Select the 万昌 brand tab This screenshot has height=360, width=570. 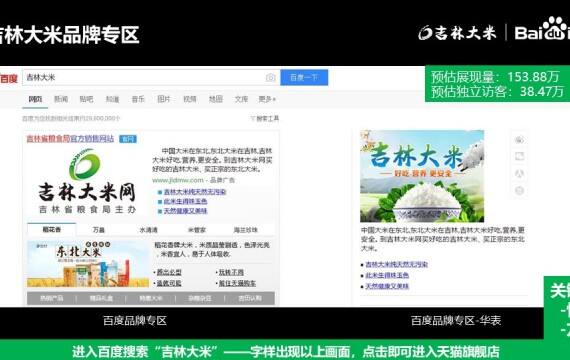(x=99, y=230)
